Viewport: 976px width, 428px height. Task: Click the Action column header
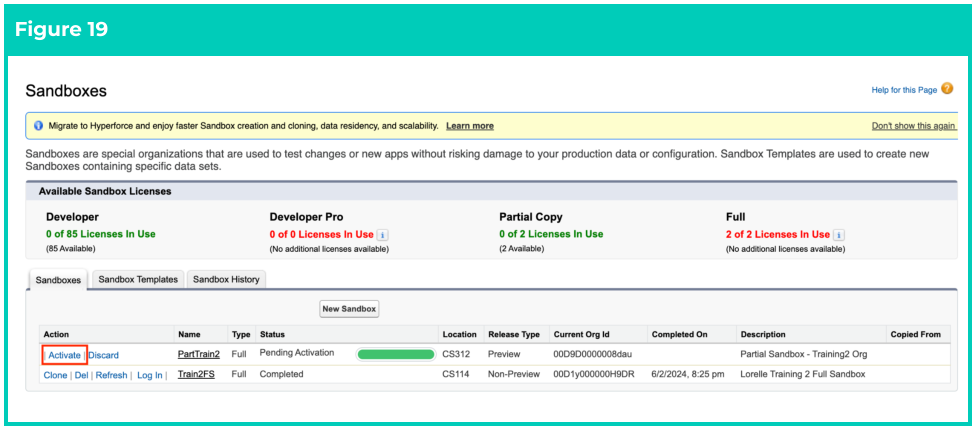[56, 334]
